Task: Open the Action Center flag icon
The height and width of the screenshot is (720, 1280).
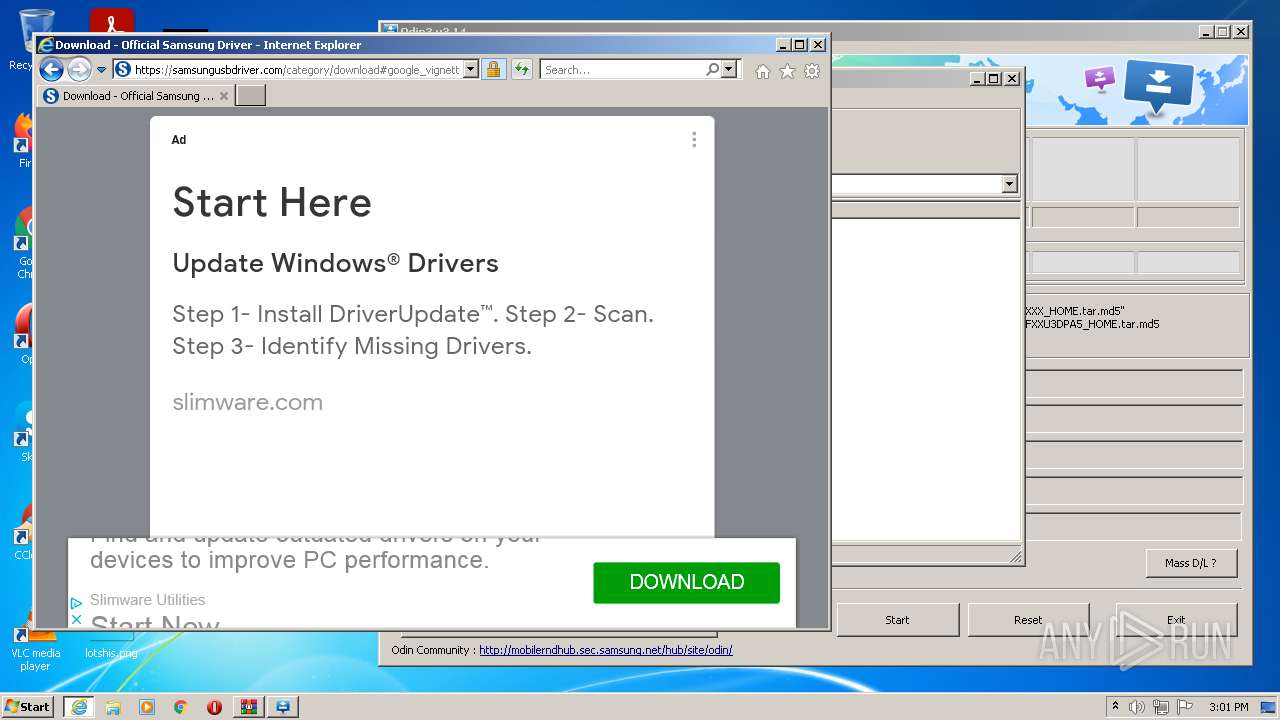Action: pyautogui.click(x=1185, y=706)
